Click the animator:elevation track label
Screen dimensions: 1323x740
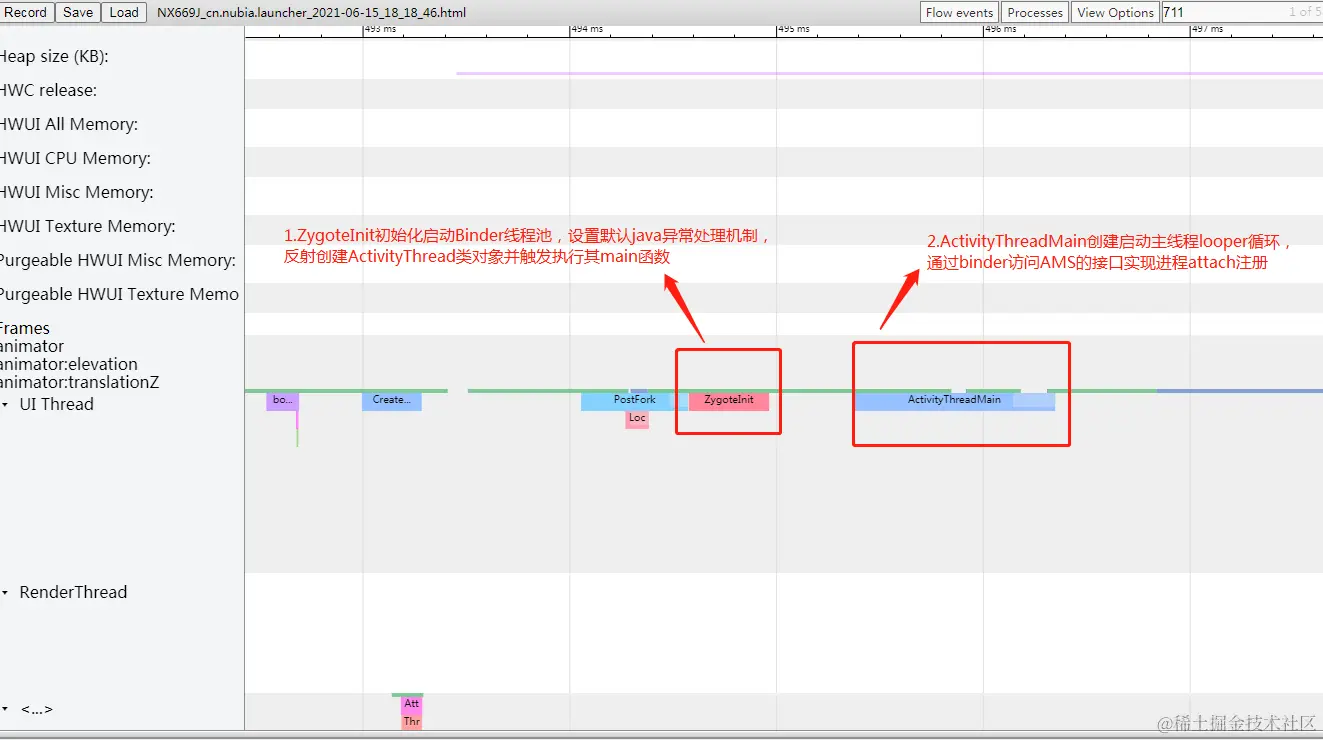[x=69, y=365]
